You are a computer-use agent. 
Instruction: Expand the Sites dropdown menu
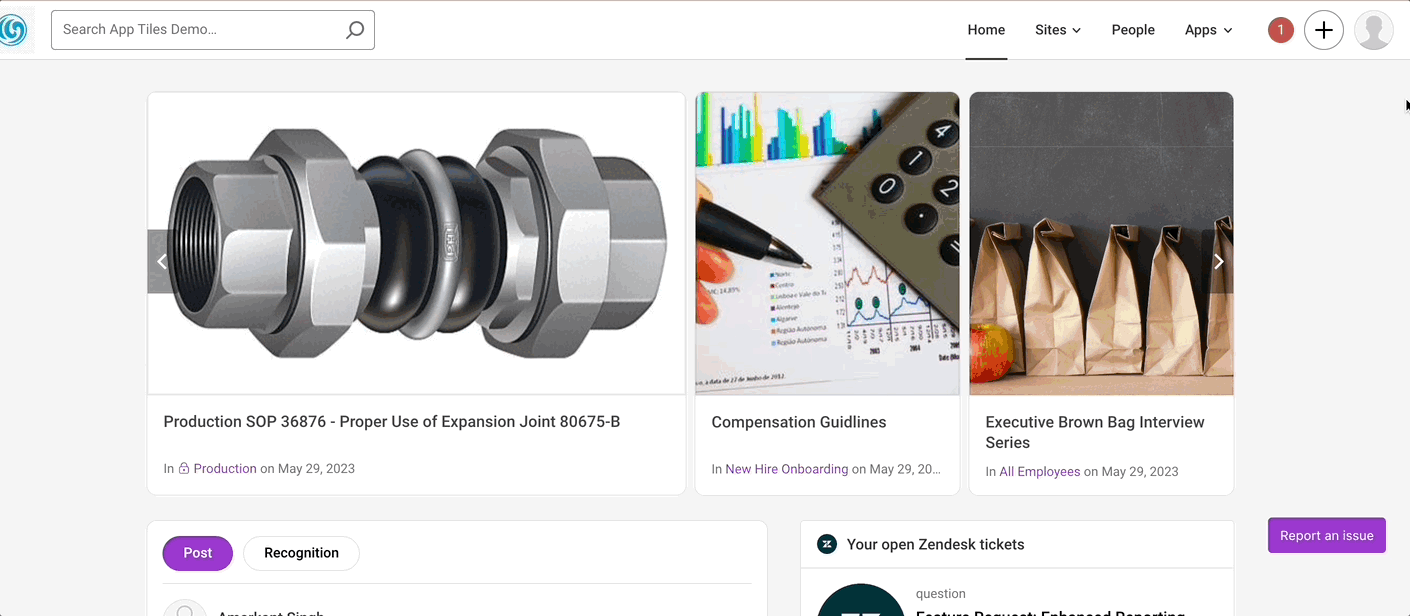pyautogui.click(x=1057, y=30)
